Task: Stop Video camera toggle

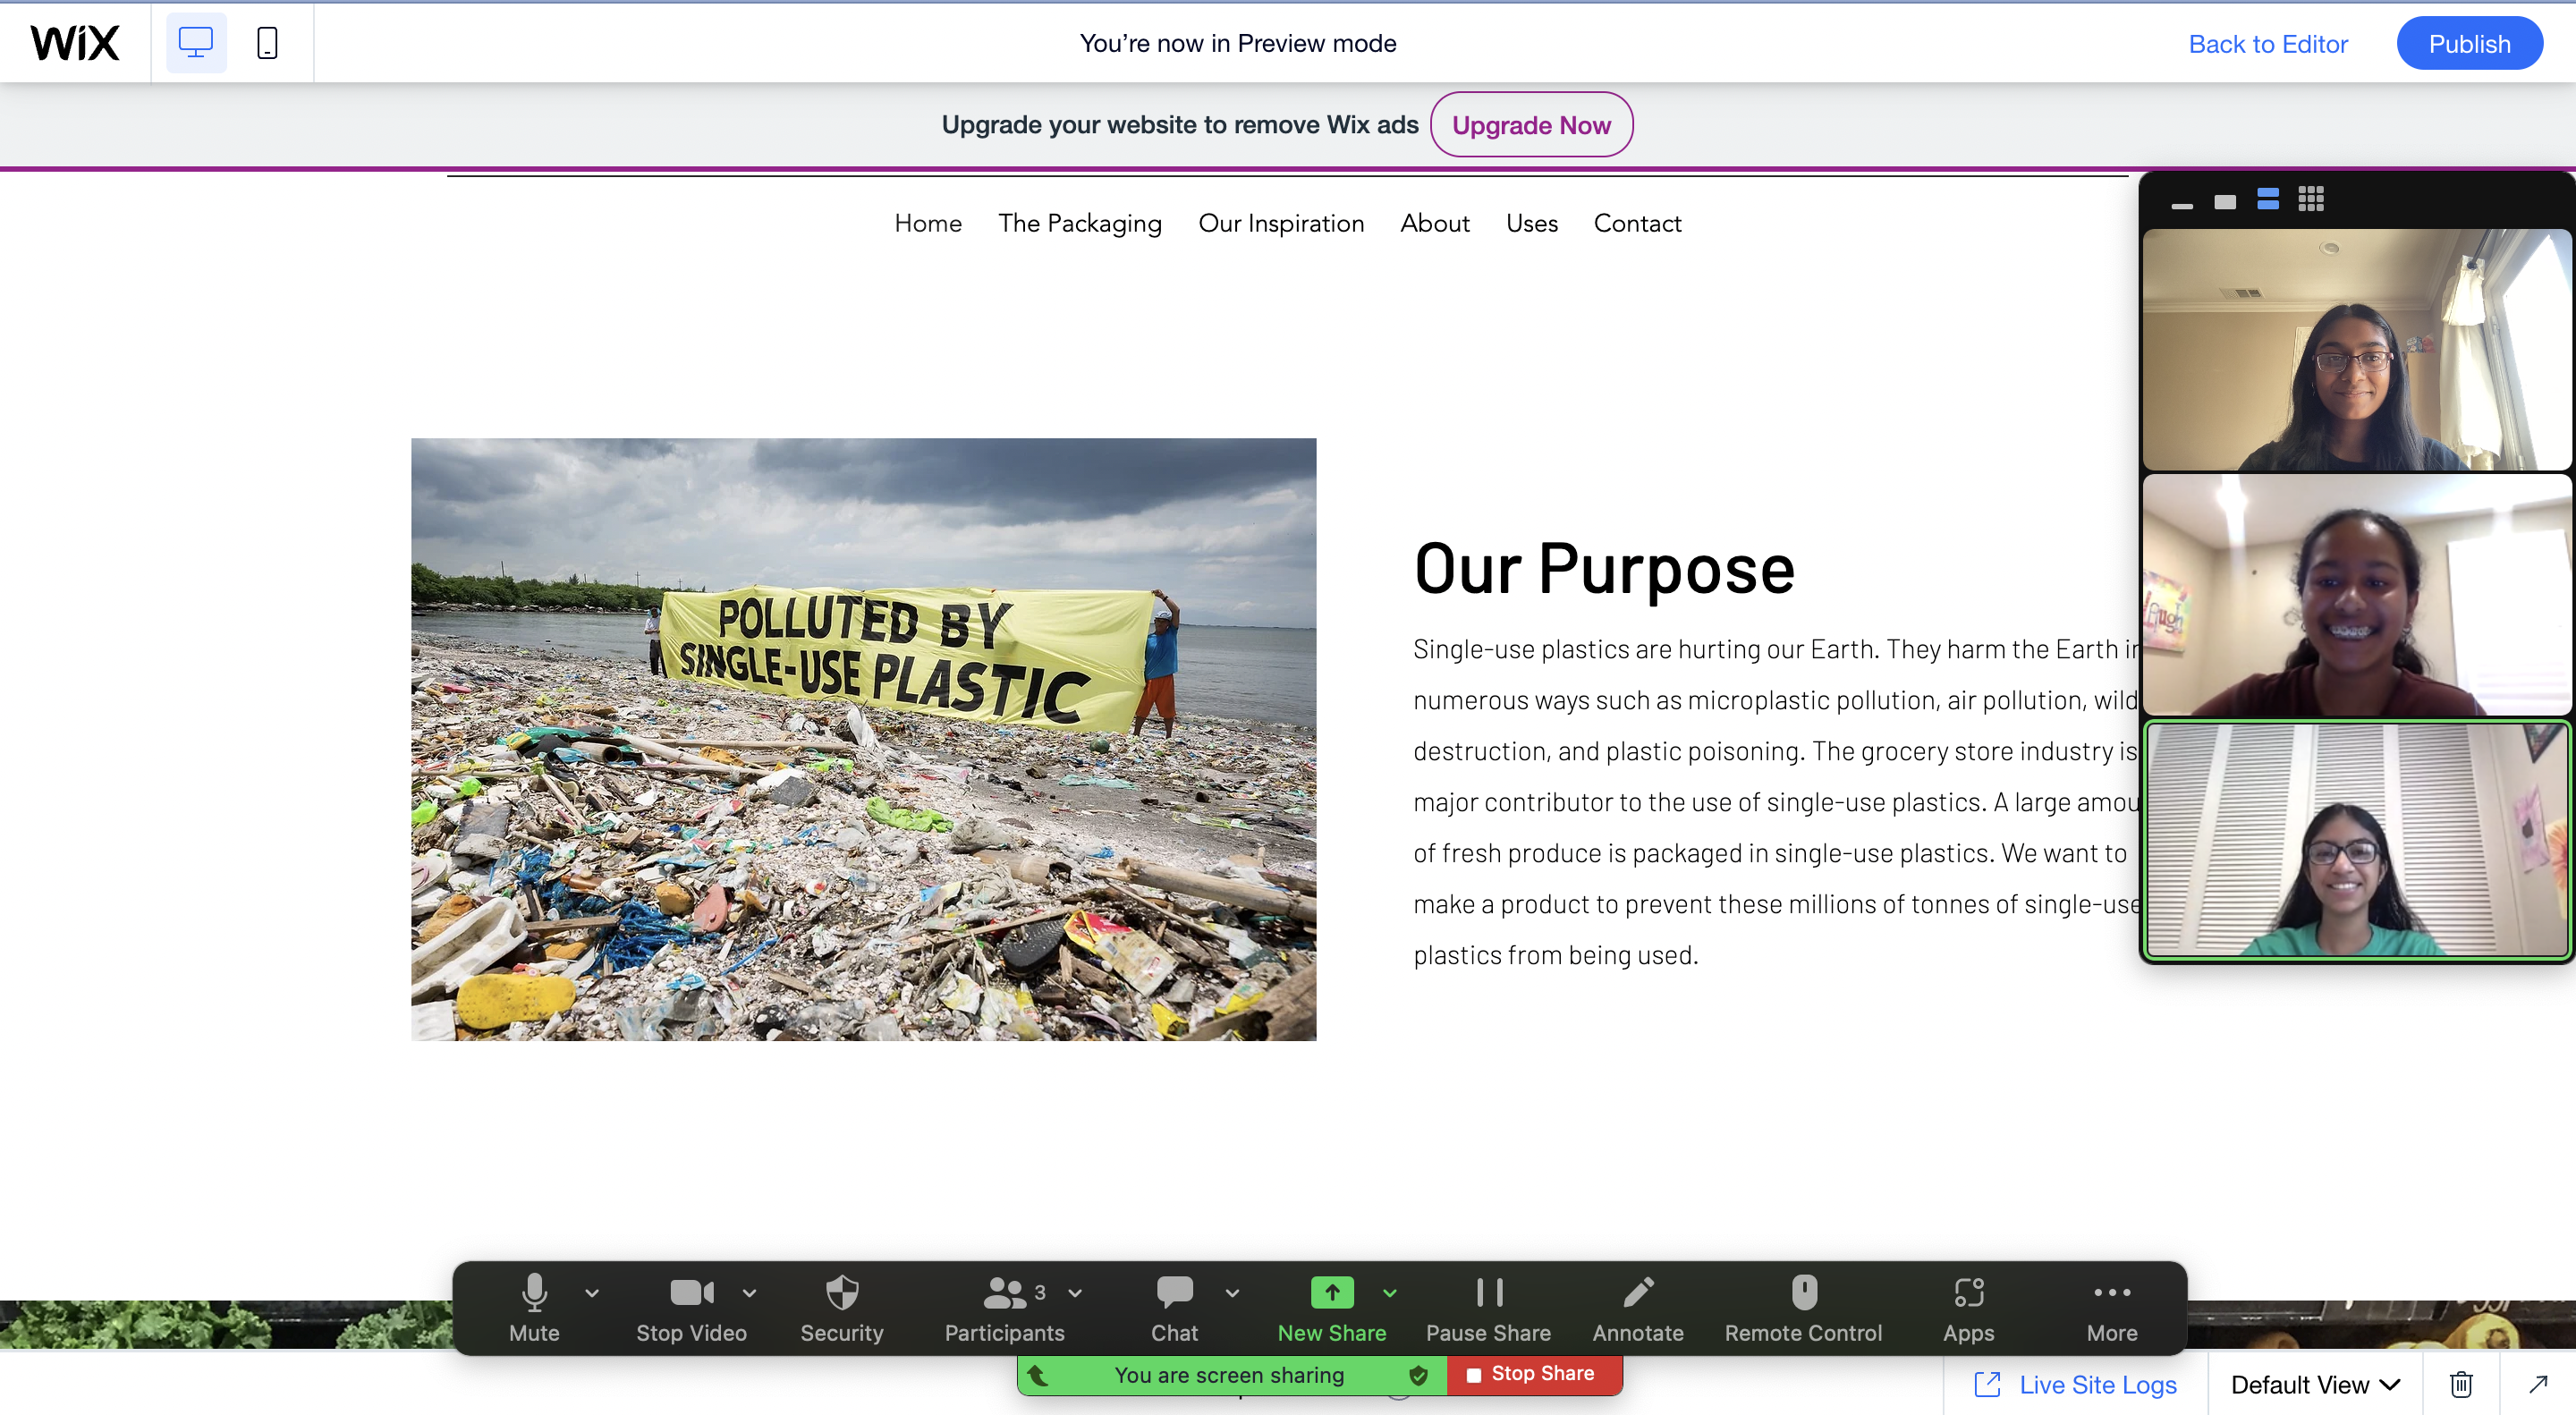Action: pos(691,1293)
